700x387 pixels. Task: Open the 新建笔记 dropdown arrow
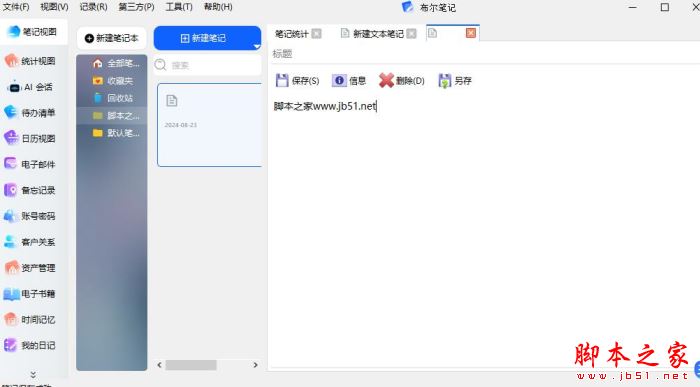tap(256, 46)
